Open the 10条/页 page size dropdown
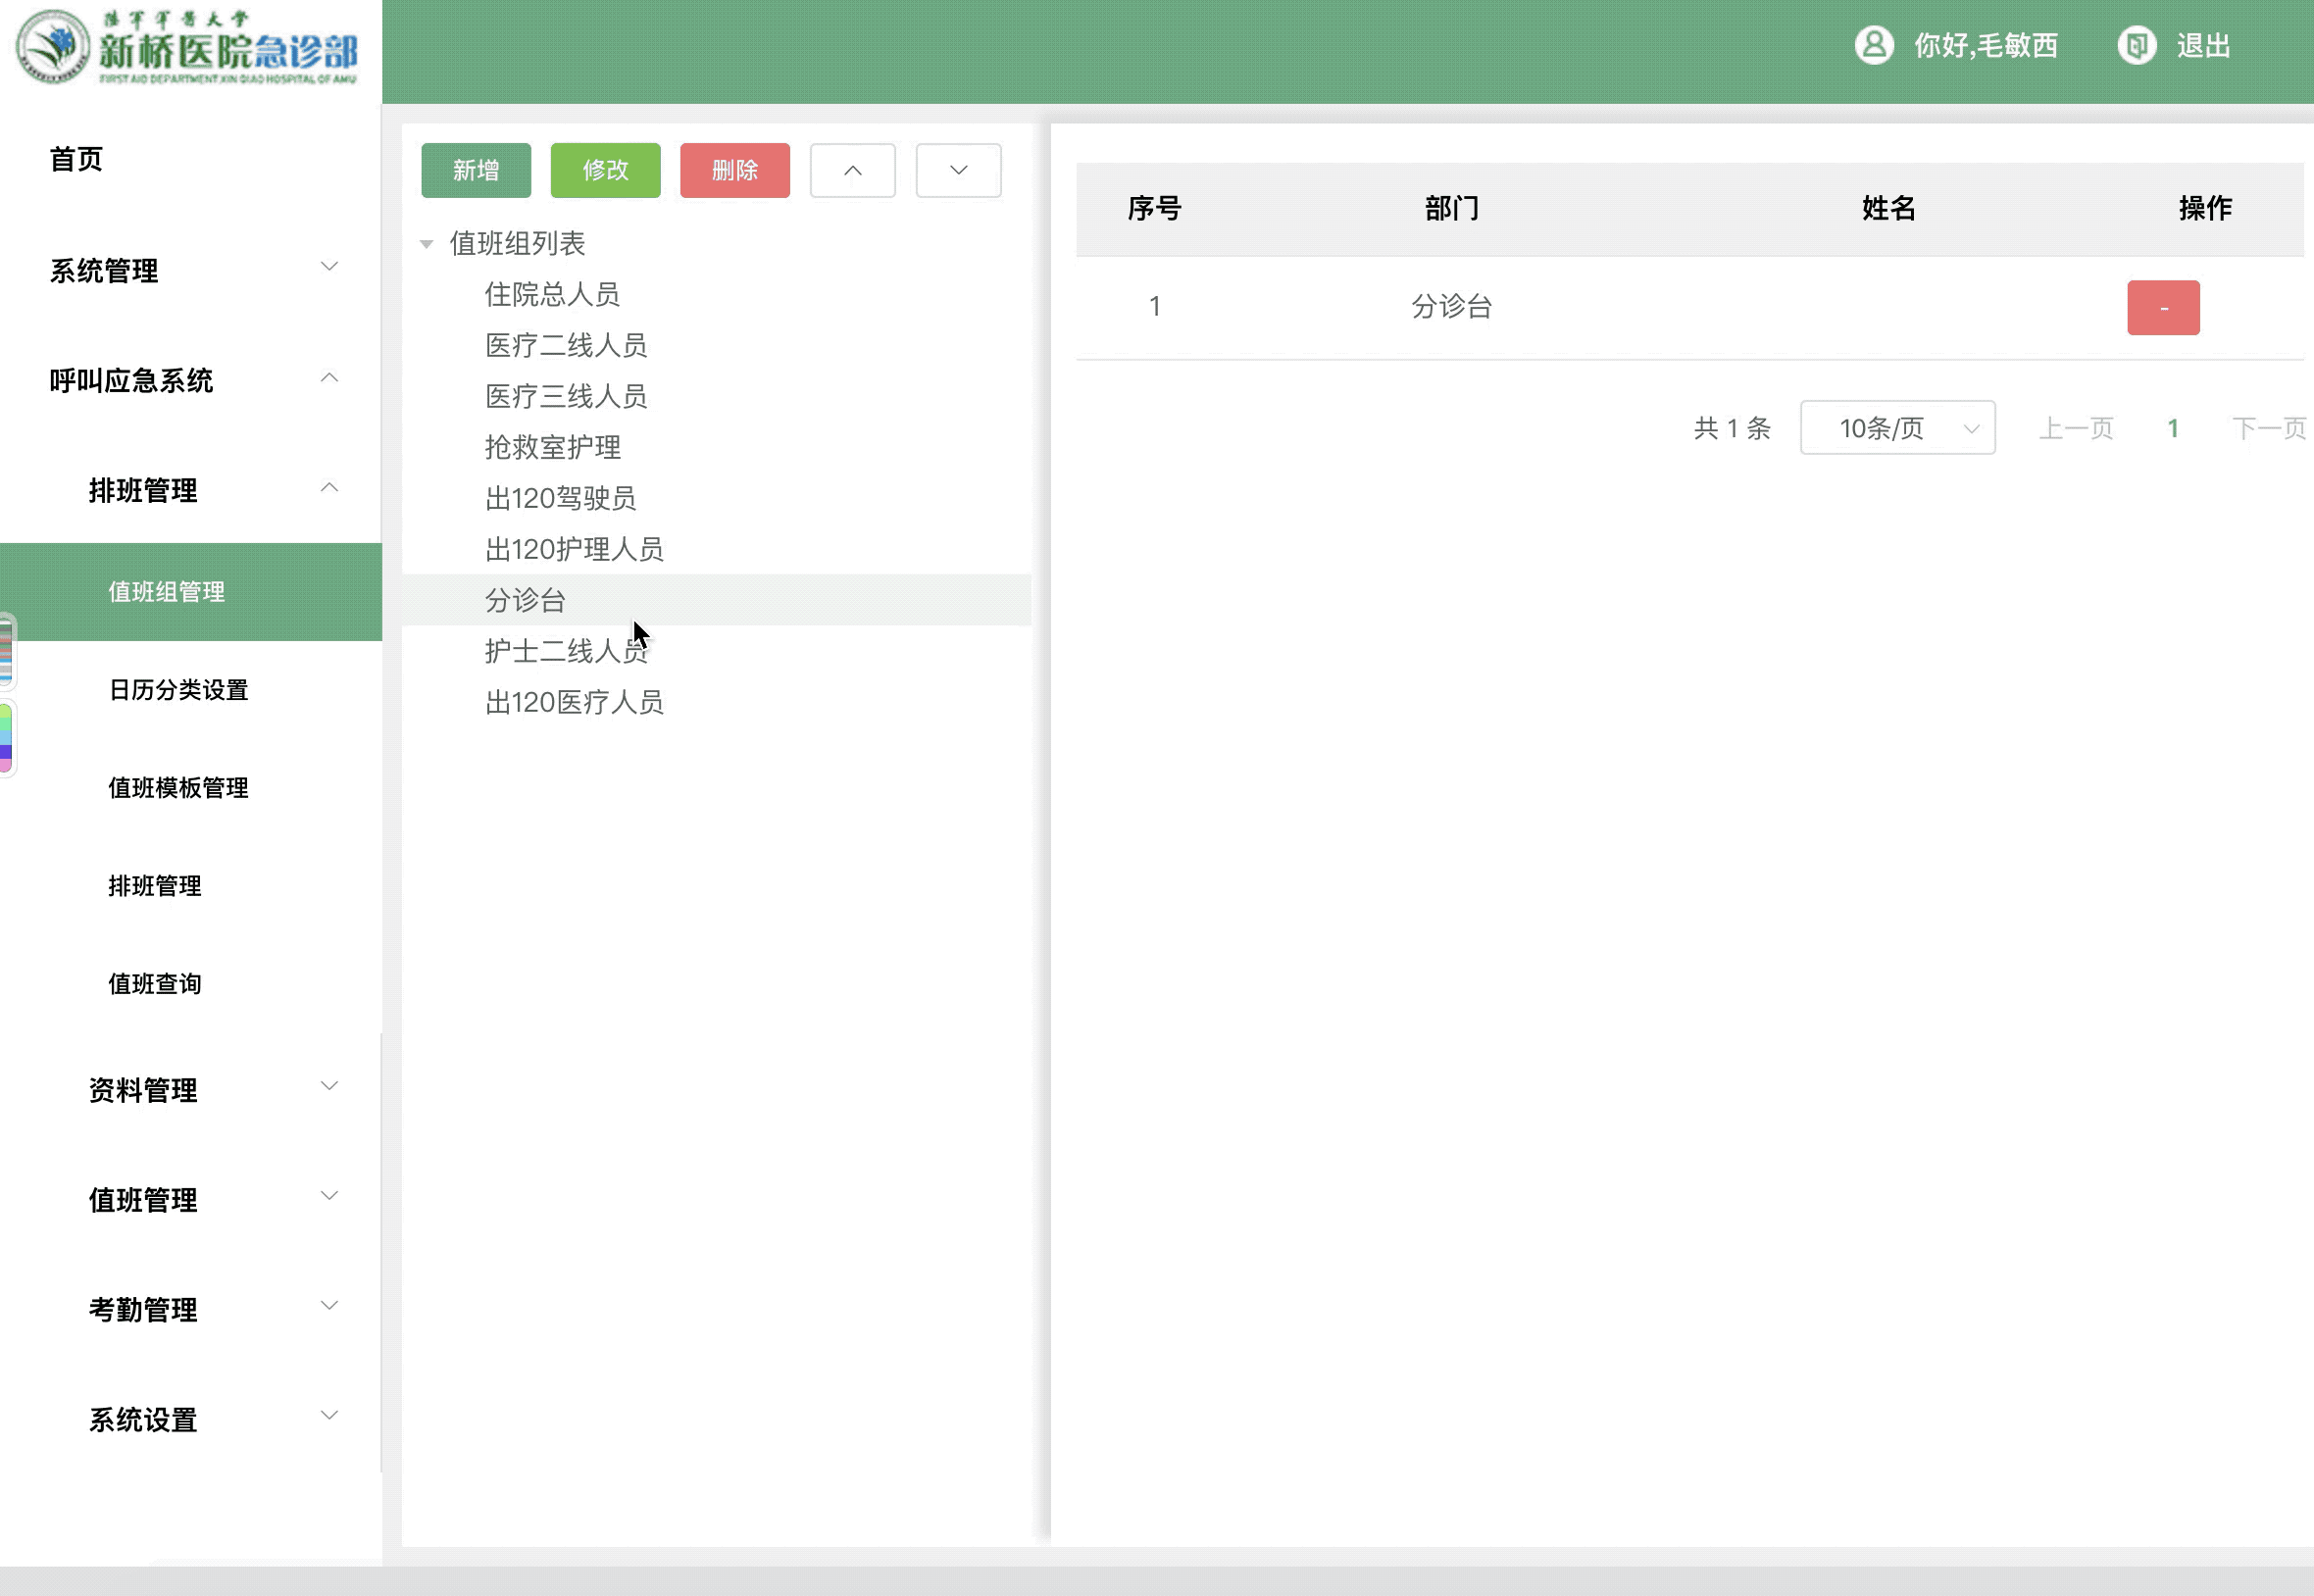 [x=1896, y=427]
